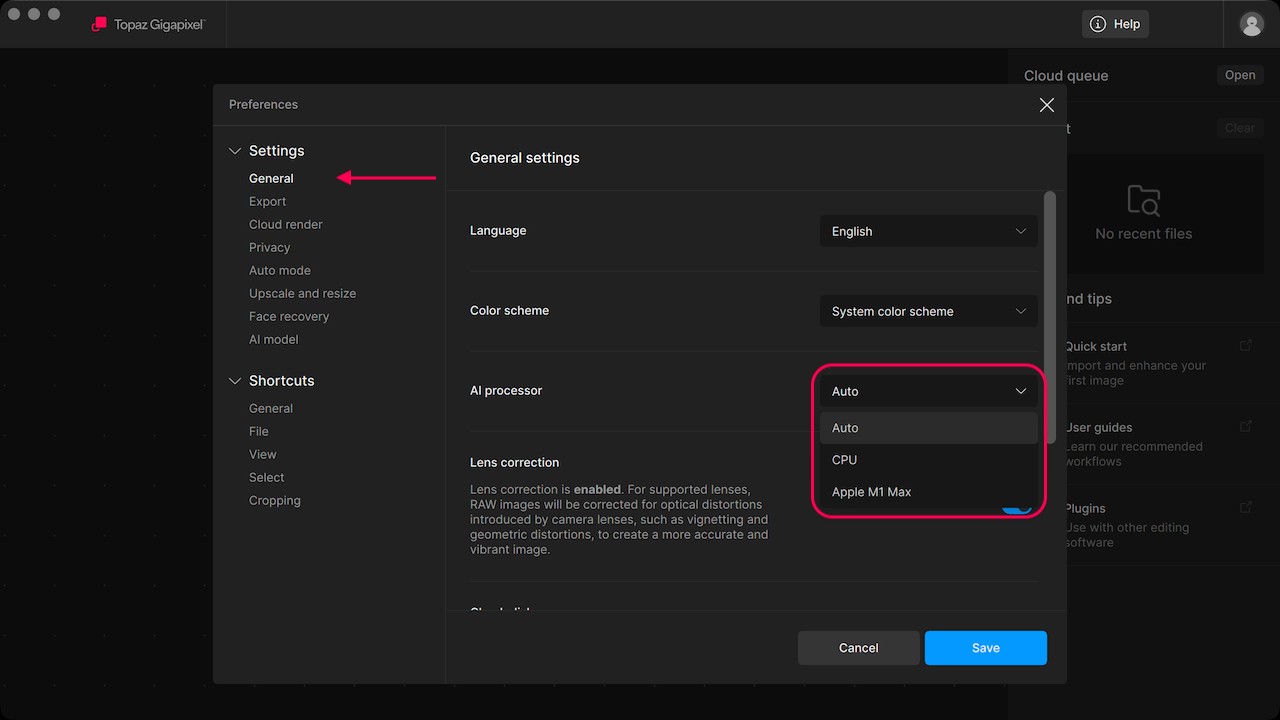Close Preferences with the X icon
This screenshot has width=1280, height=720.
pos(1046,105)
